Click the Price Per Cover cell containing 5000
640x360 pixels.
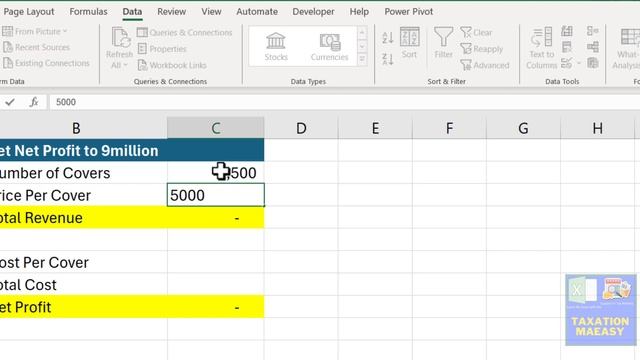point(216,195)
